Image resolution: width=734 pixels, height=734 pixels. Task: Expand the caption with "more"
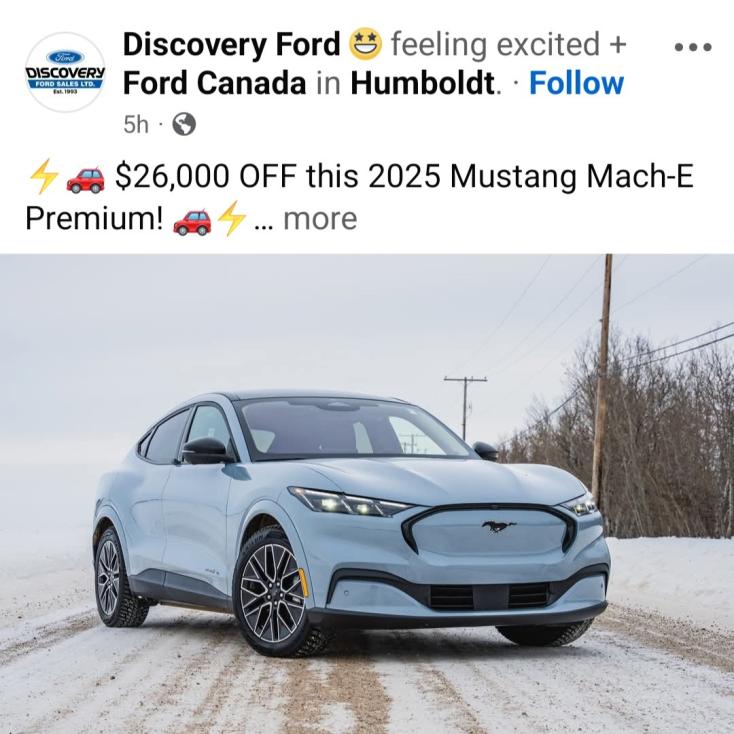(320, 219)
